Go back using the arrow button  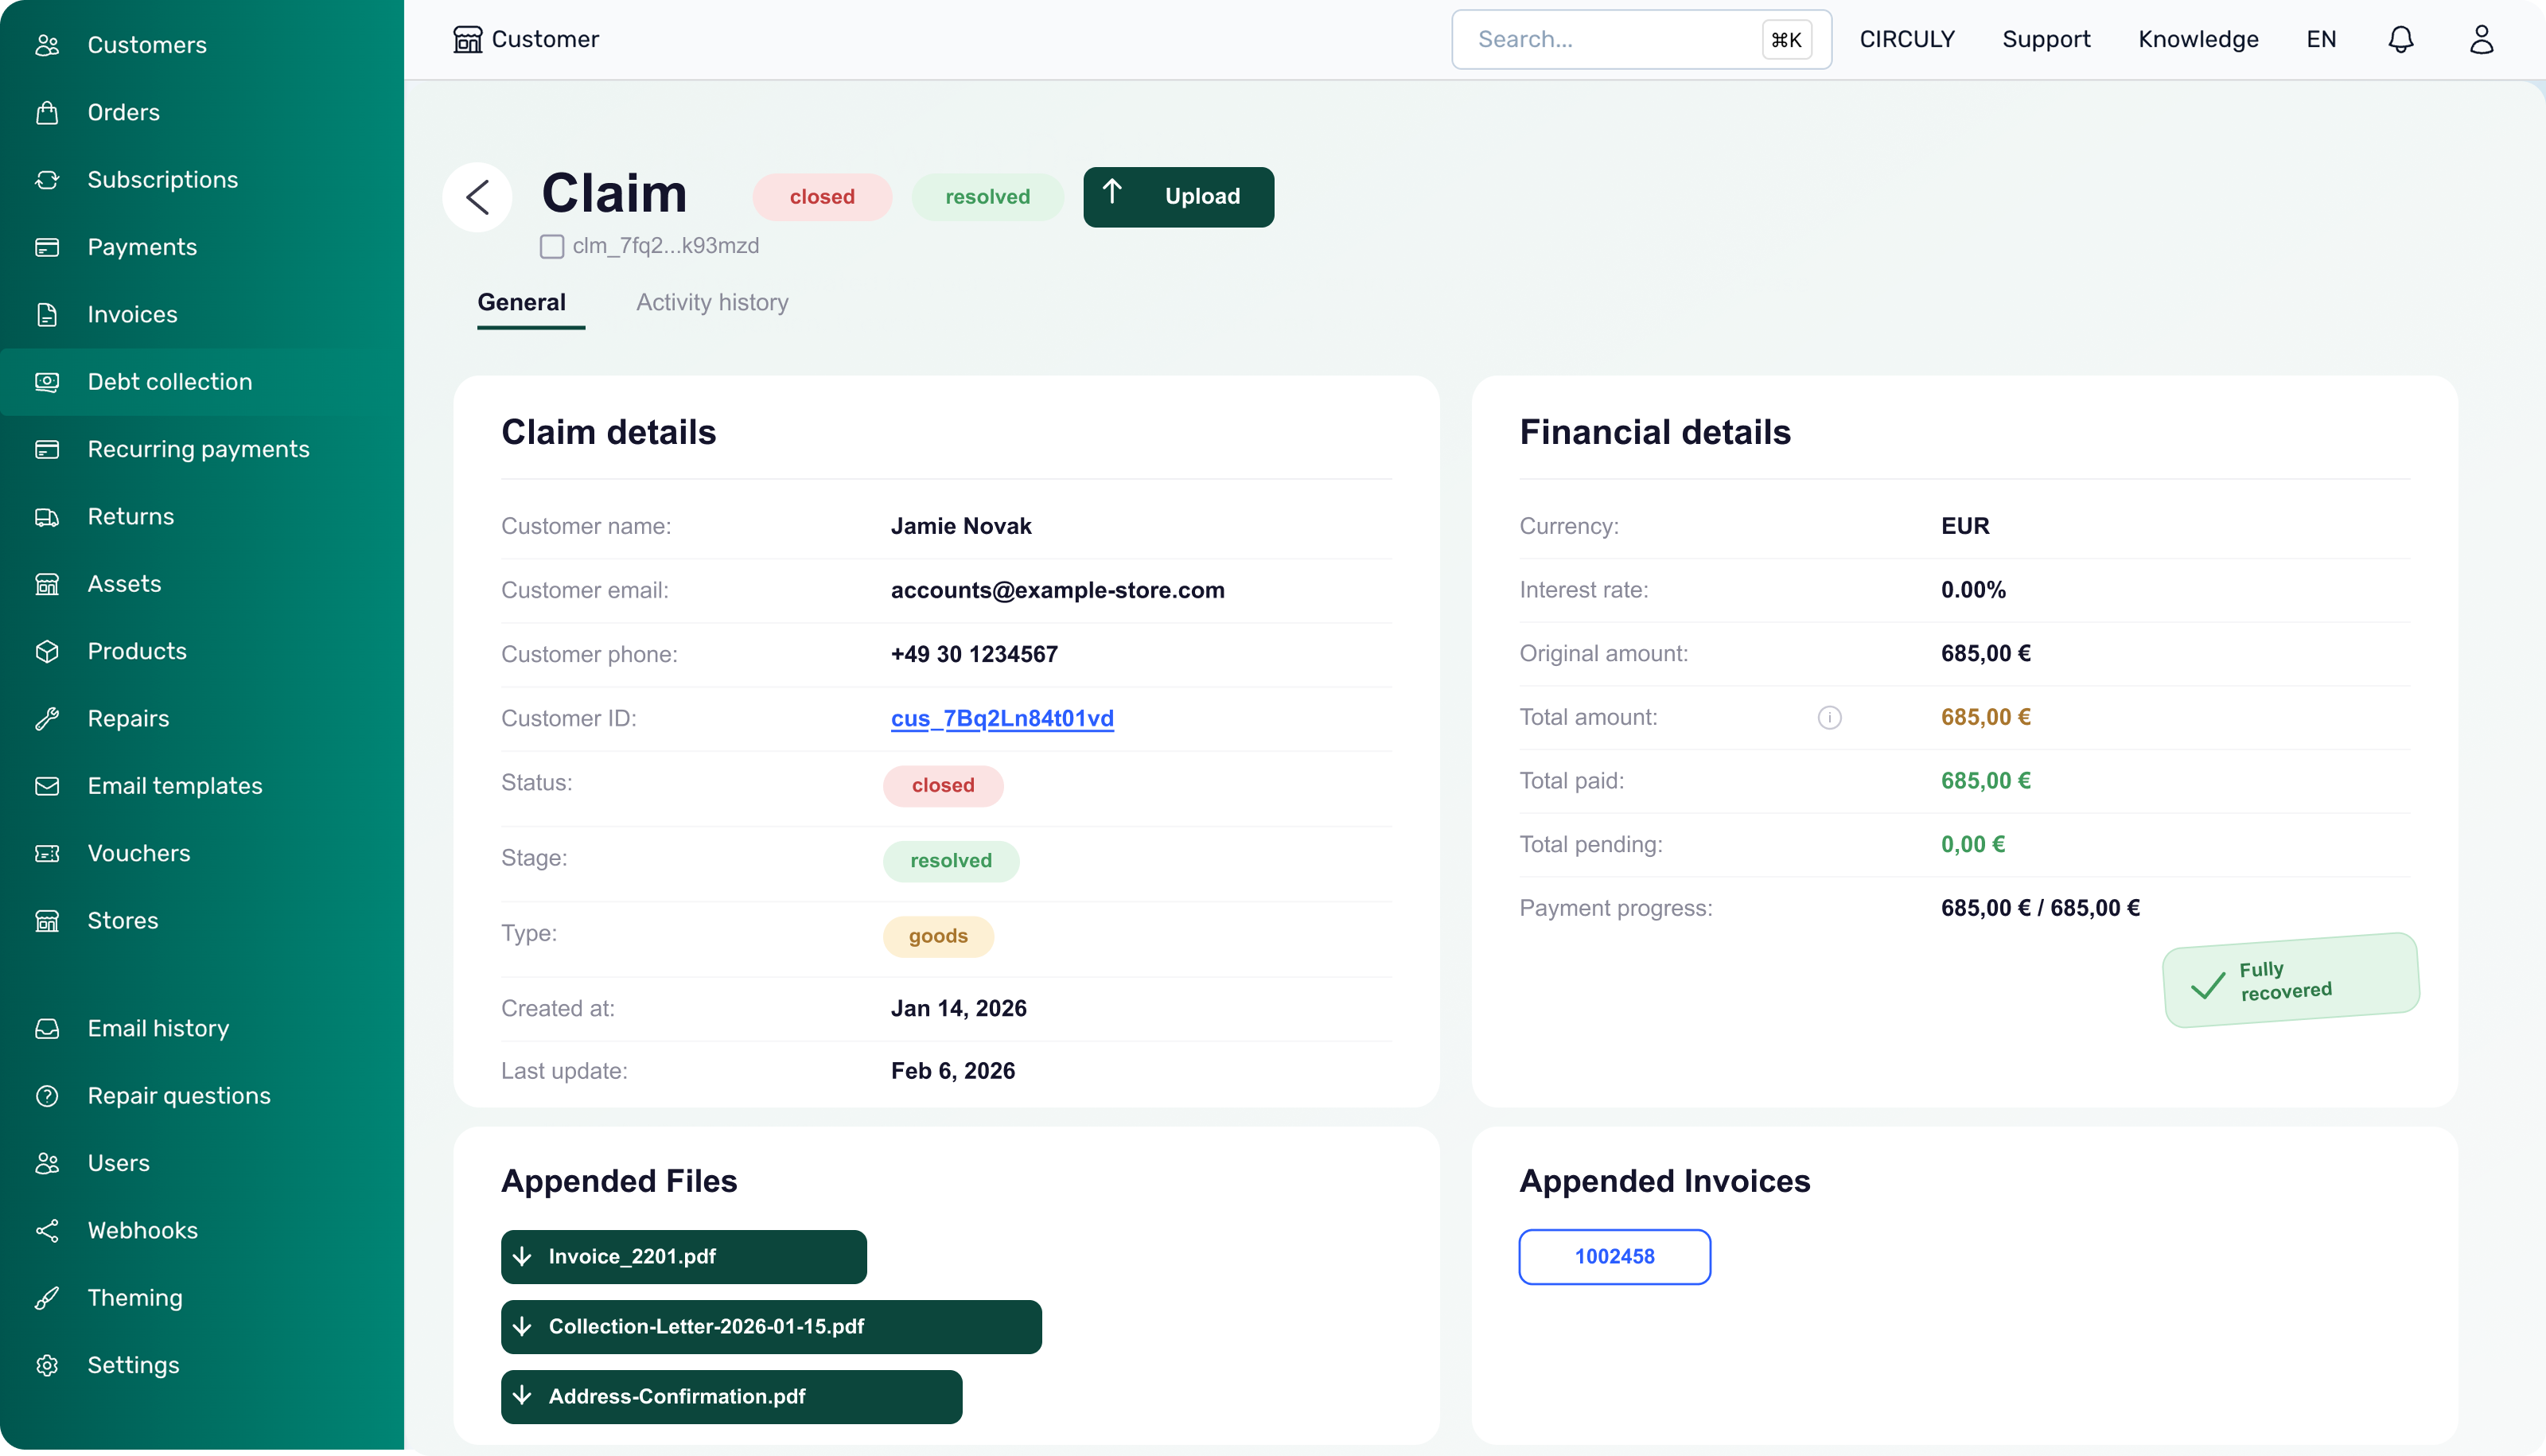(x=478, y=197)
